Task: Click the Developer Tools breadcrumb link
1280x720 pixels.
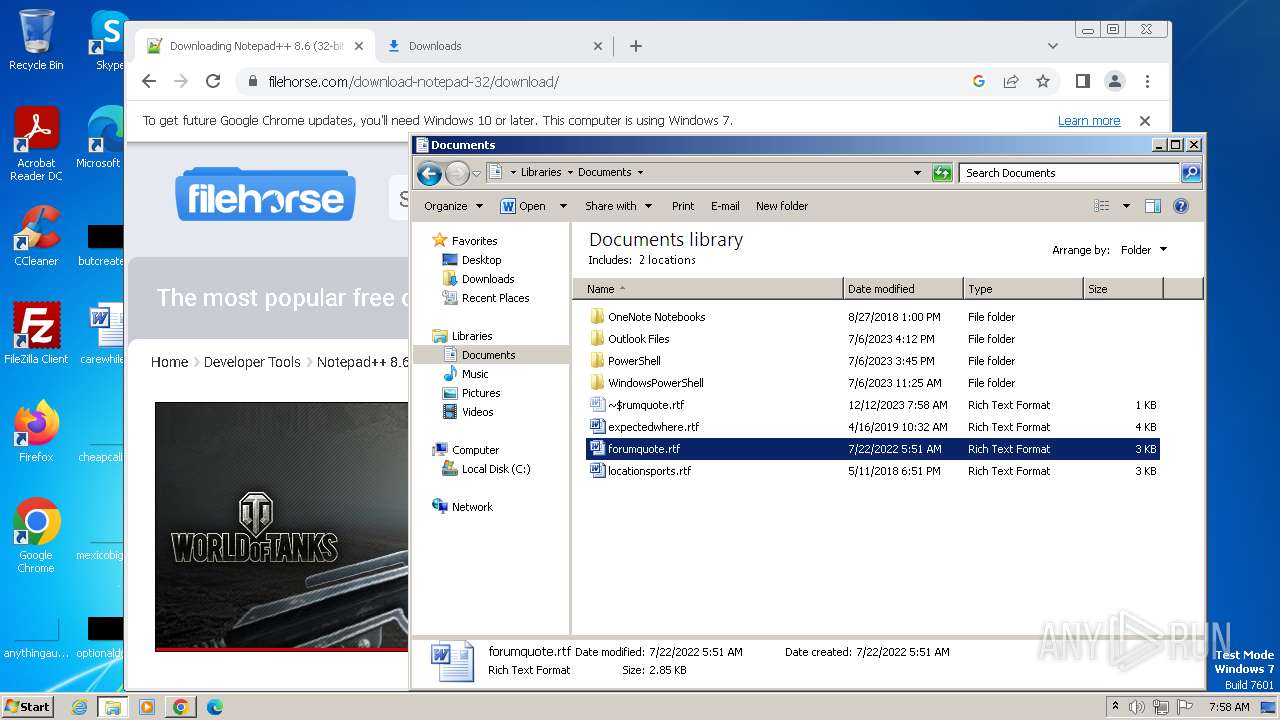Action: click(x=252, y=362)
